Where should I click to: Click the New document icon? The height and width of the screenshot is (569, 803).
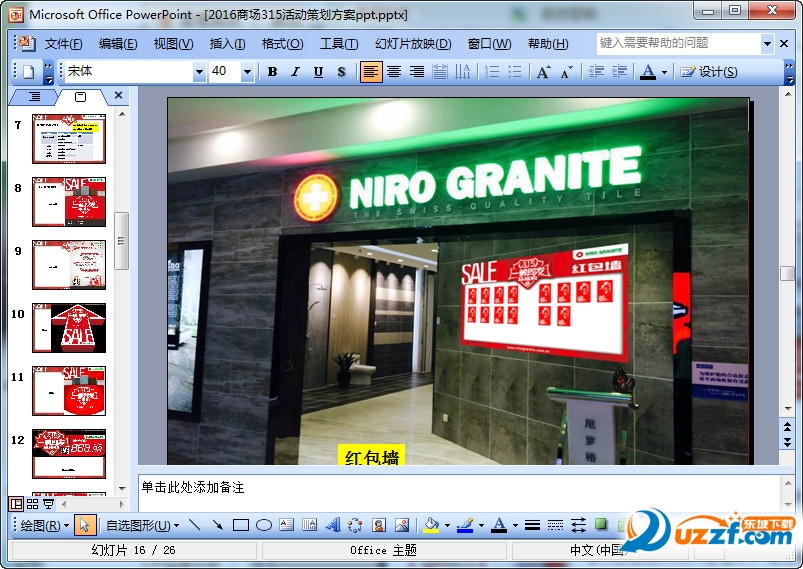click(x=28, y=72)
